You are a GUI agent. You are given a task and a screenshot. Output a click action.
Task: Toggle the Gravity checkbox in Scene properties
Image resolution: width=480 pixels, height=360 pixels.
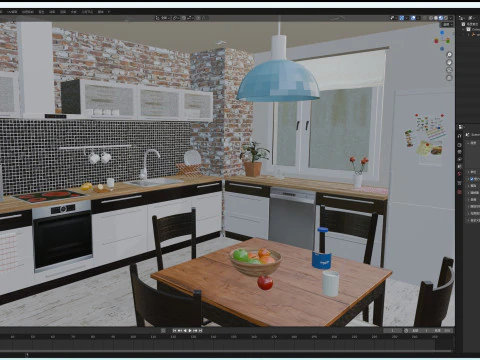(471, 179)
